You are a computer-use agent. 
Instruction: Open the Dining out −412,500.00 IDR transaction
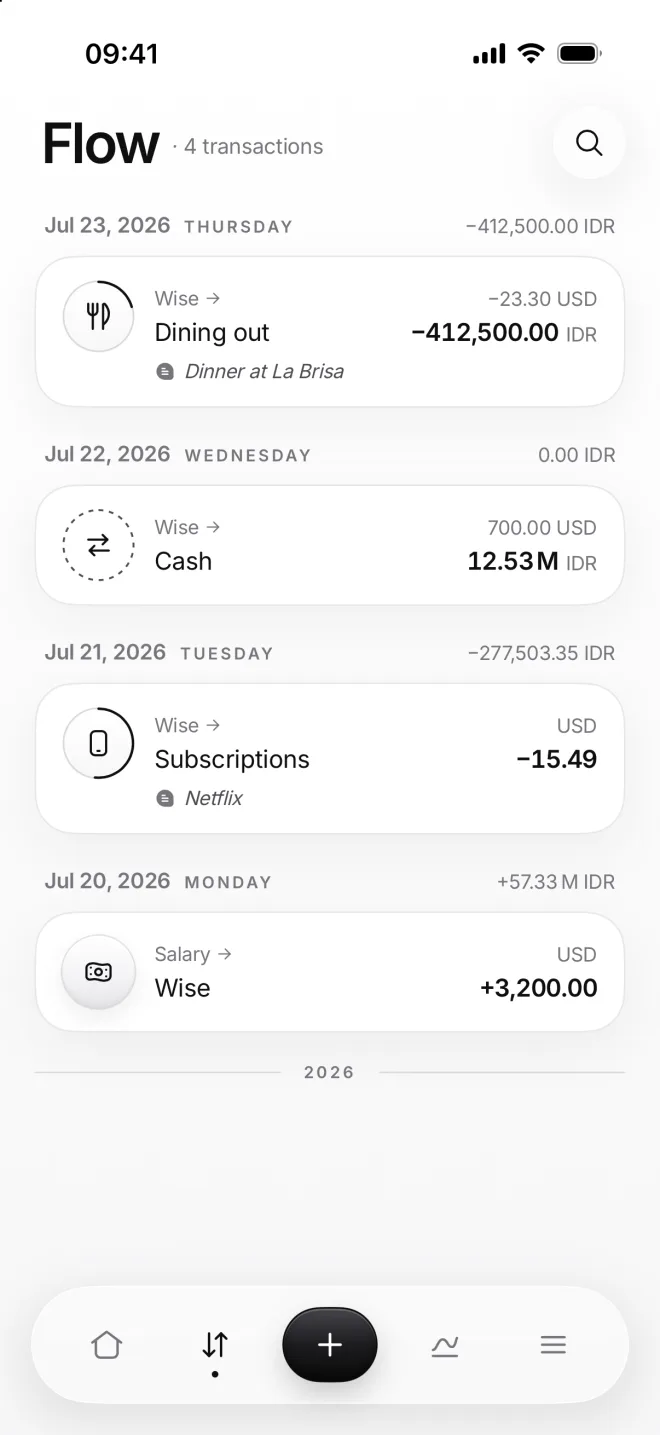coord(330,332)
